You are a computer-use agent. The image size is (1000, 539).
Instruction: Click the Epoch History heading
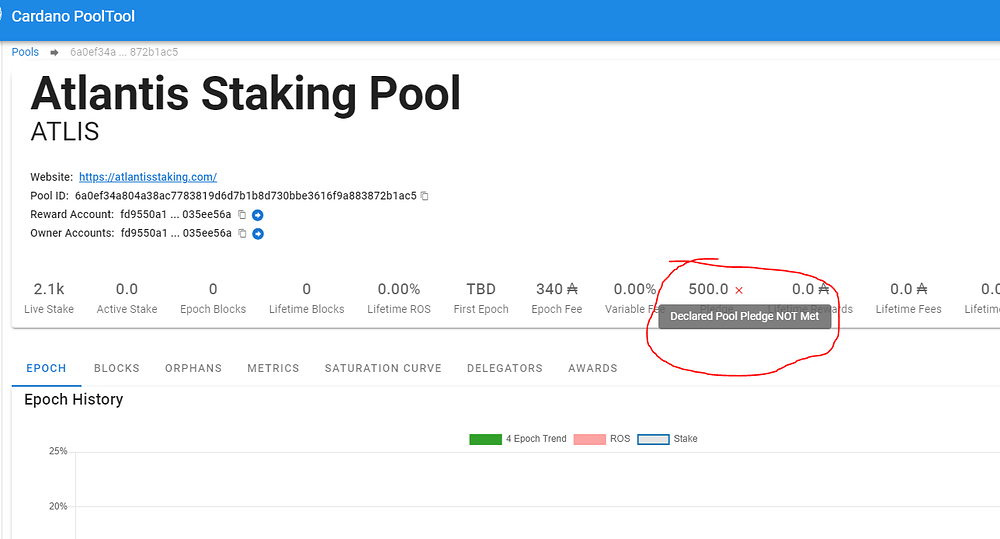pos(73,399)
